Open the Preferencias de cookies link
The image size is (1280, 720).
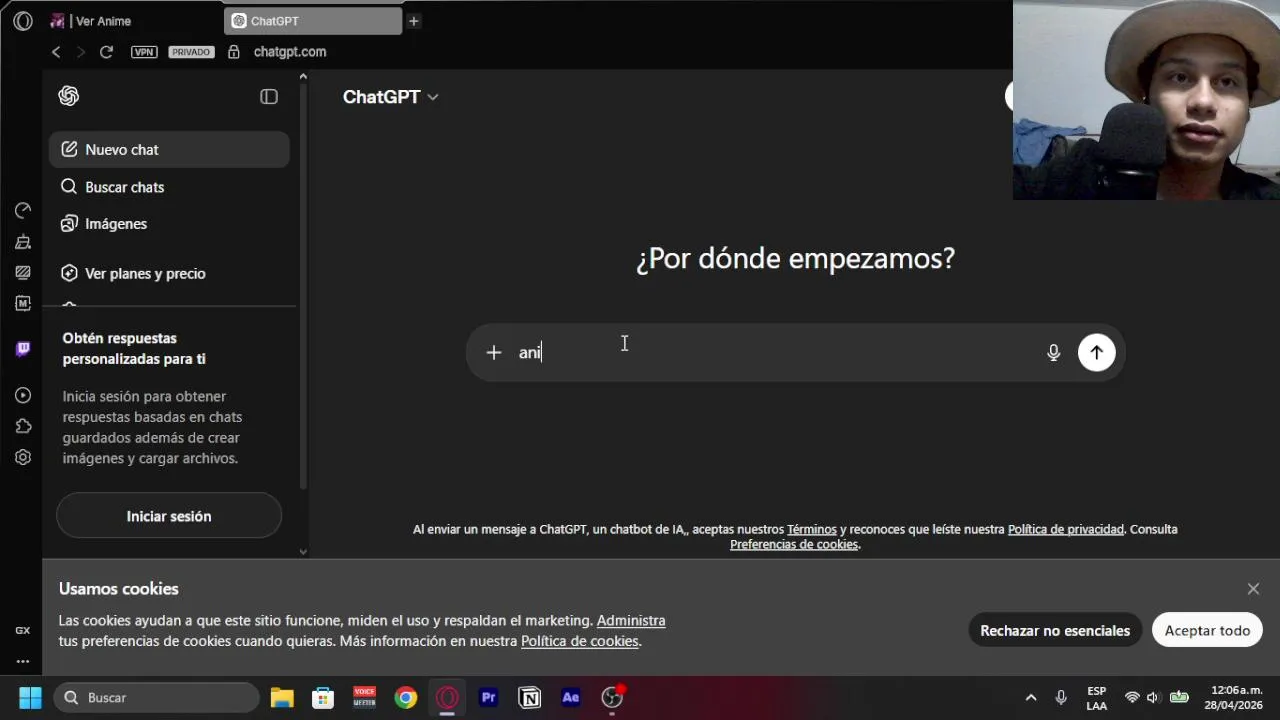pos(794,544)
